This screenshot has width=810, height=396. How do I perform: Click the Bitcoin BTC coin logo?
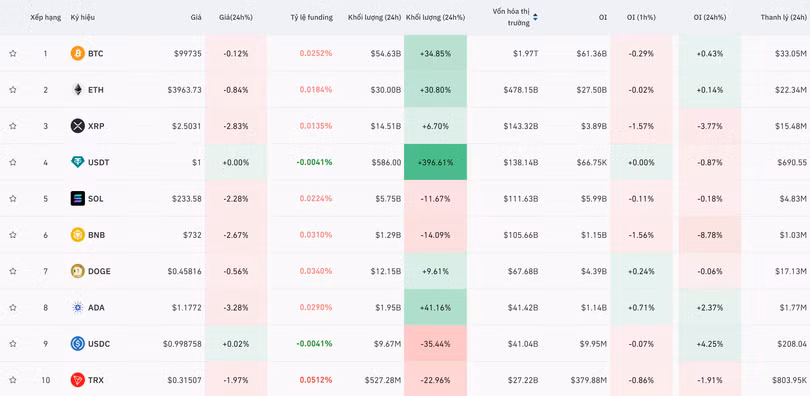click(77, 53)
